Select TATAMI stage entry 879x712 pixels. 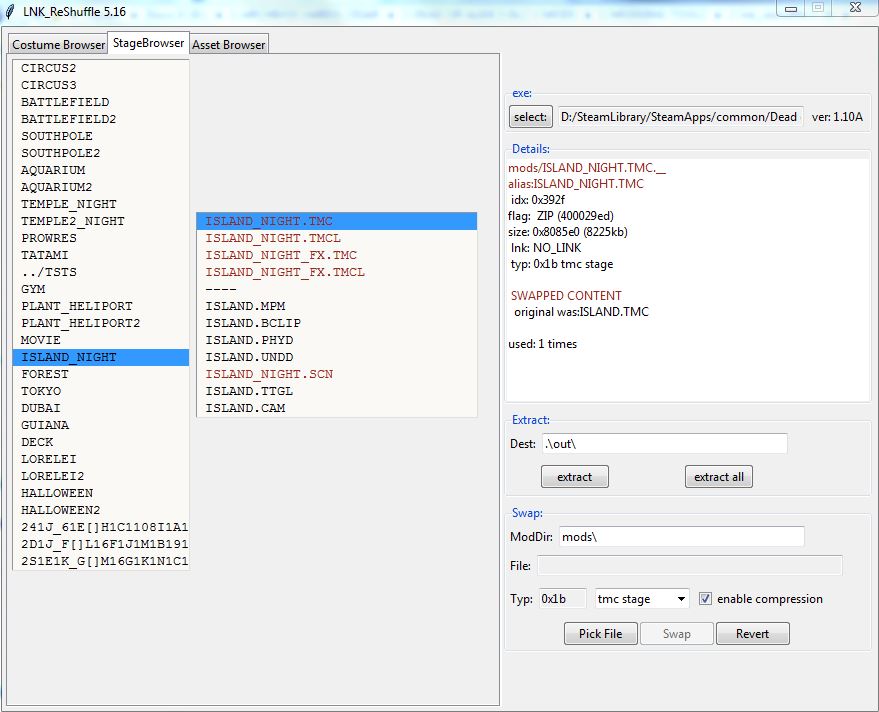click(101, 255)
